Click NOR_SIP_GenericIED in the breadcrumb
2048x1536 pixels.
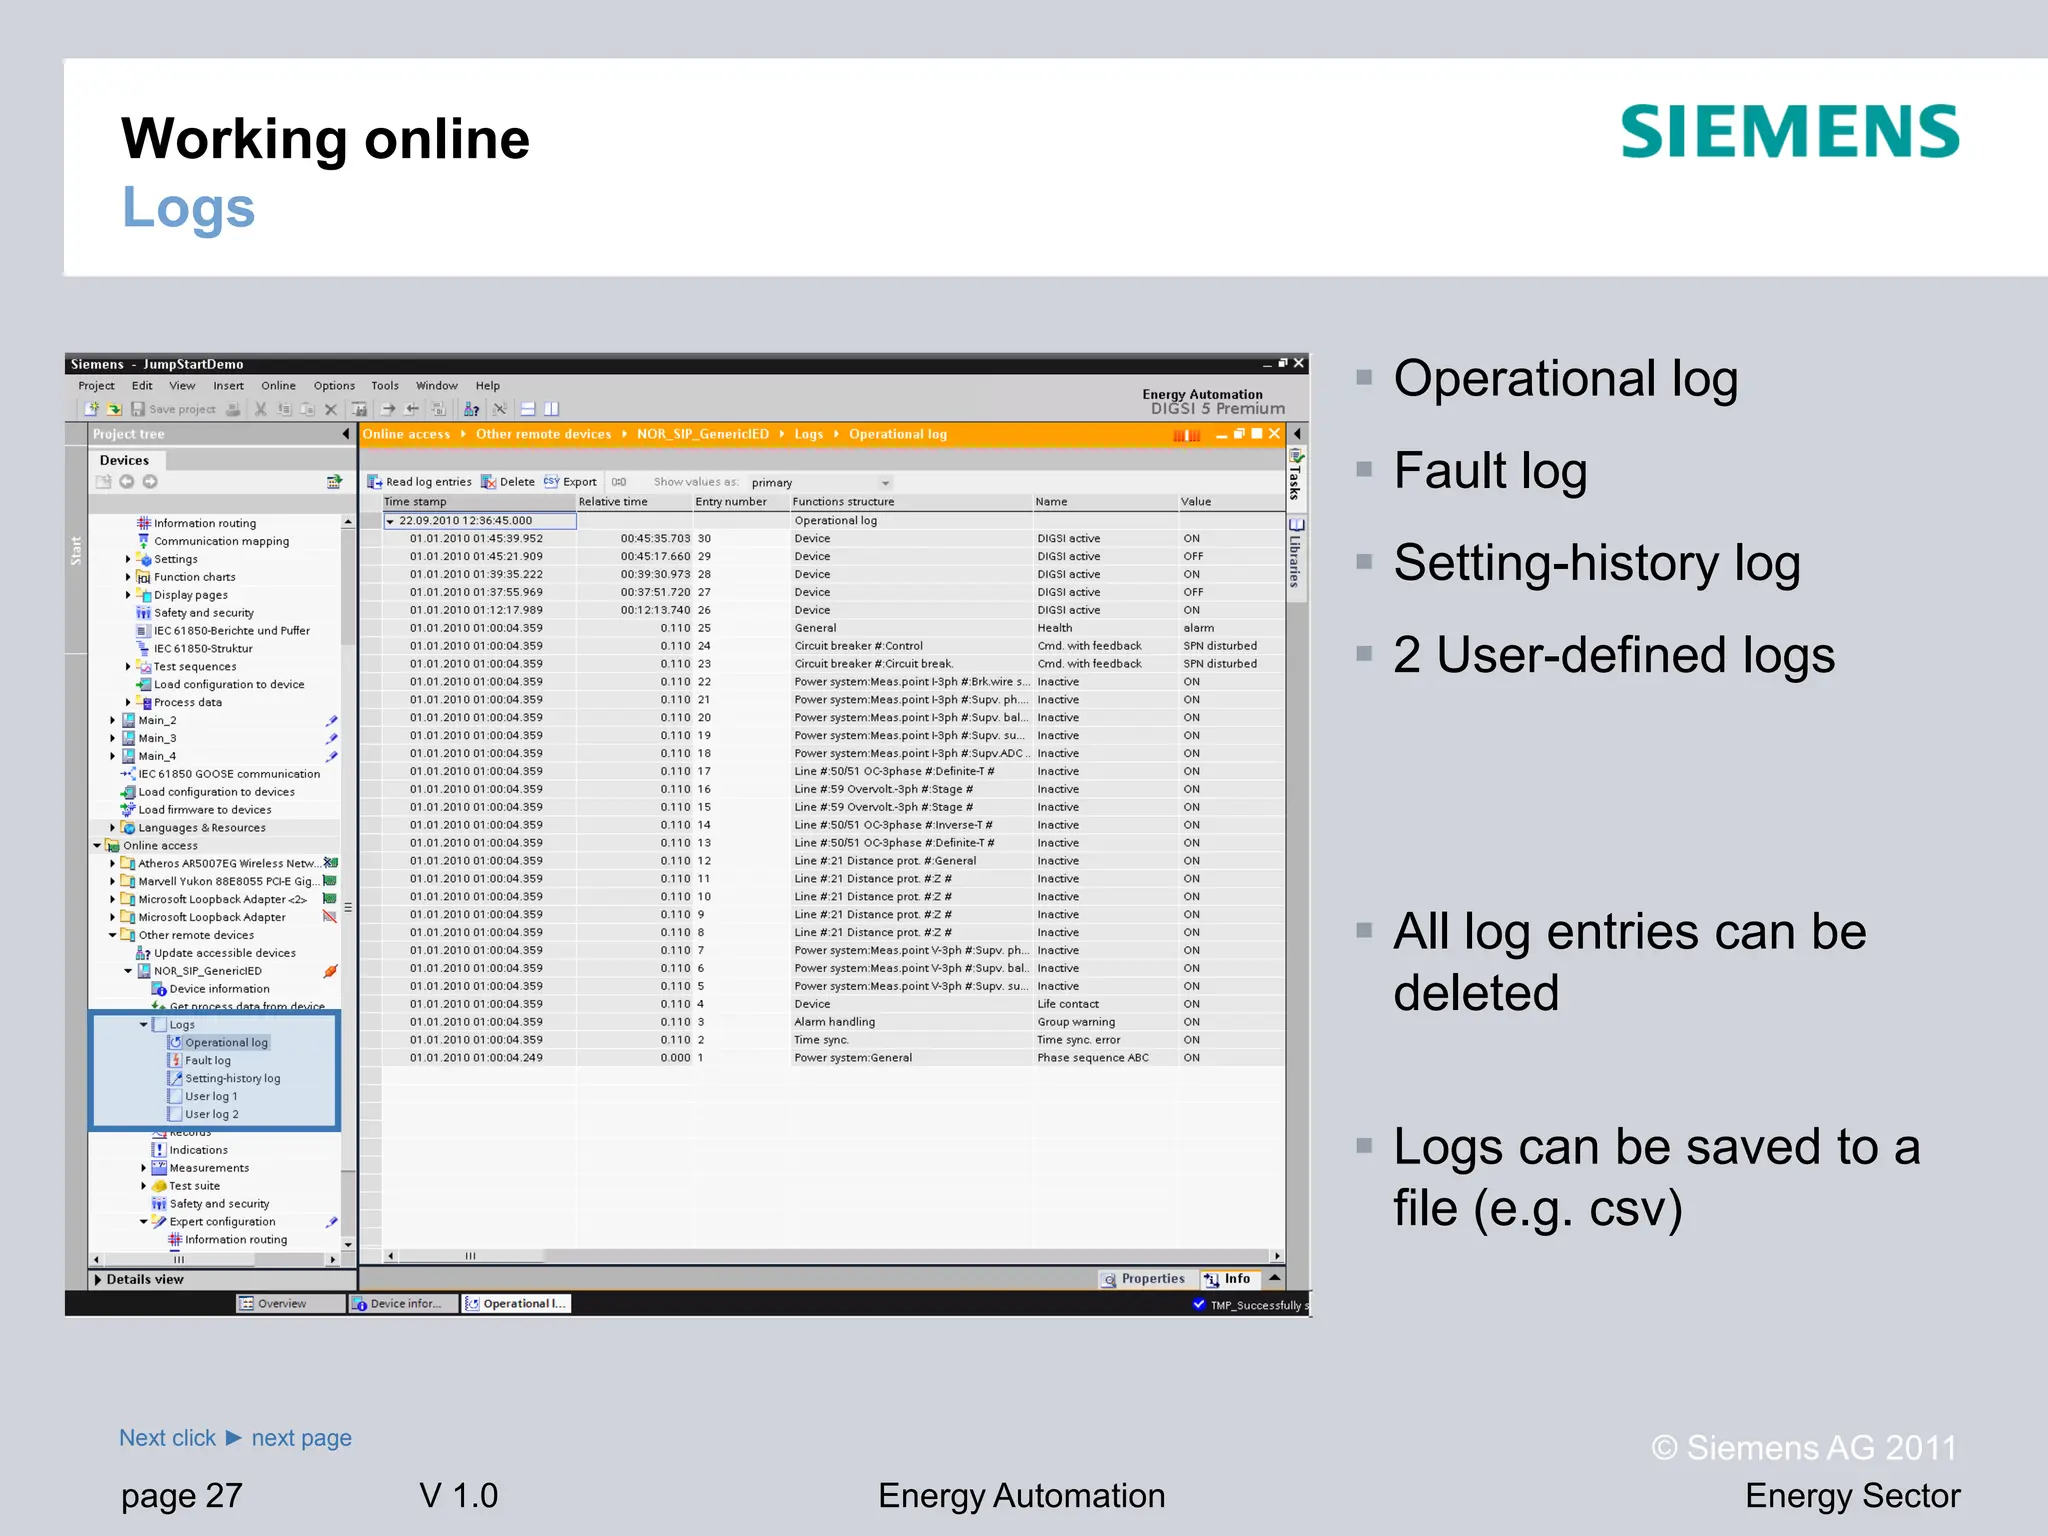click(703, 434)
